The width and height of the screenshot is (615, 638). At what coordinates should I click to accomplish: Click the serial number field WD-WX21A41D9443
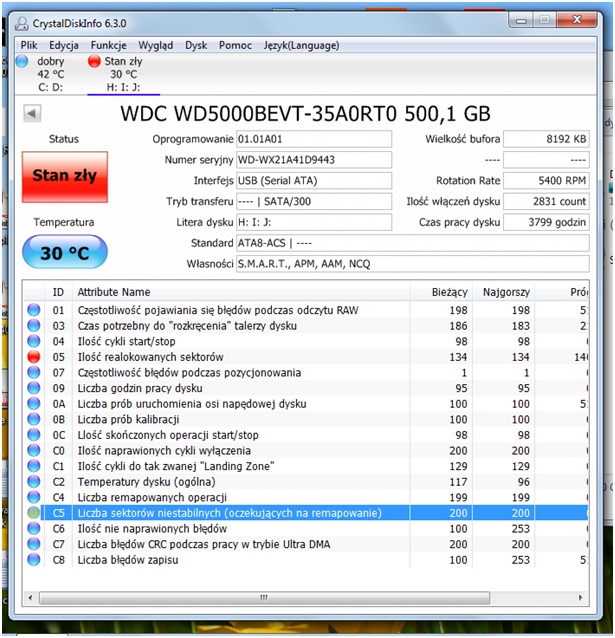(x=314, y=160)
